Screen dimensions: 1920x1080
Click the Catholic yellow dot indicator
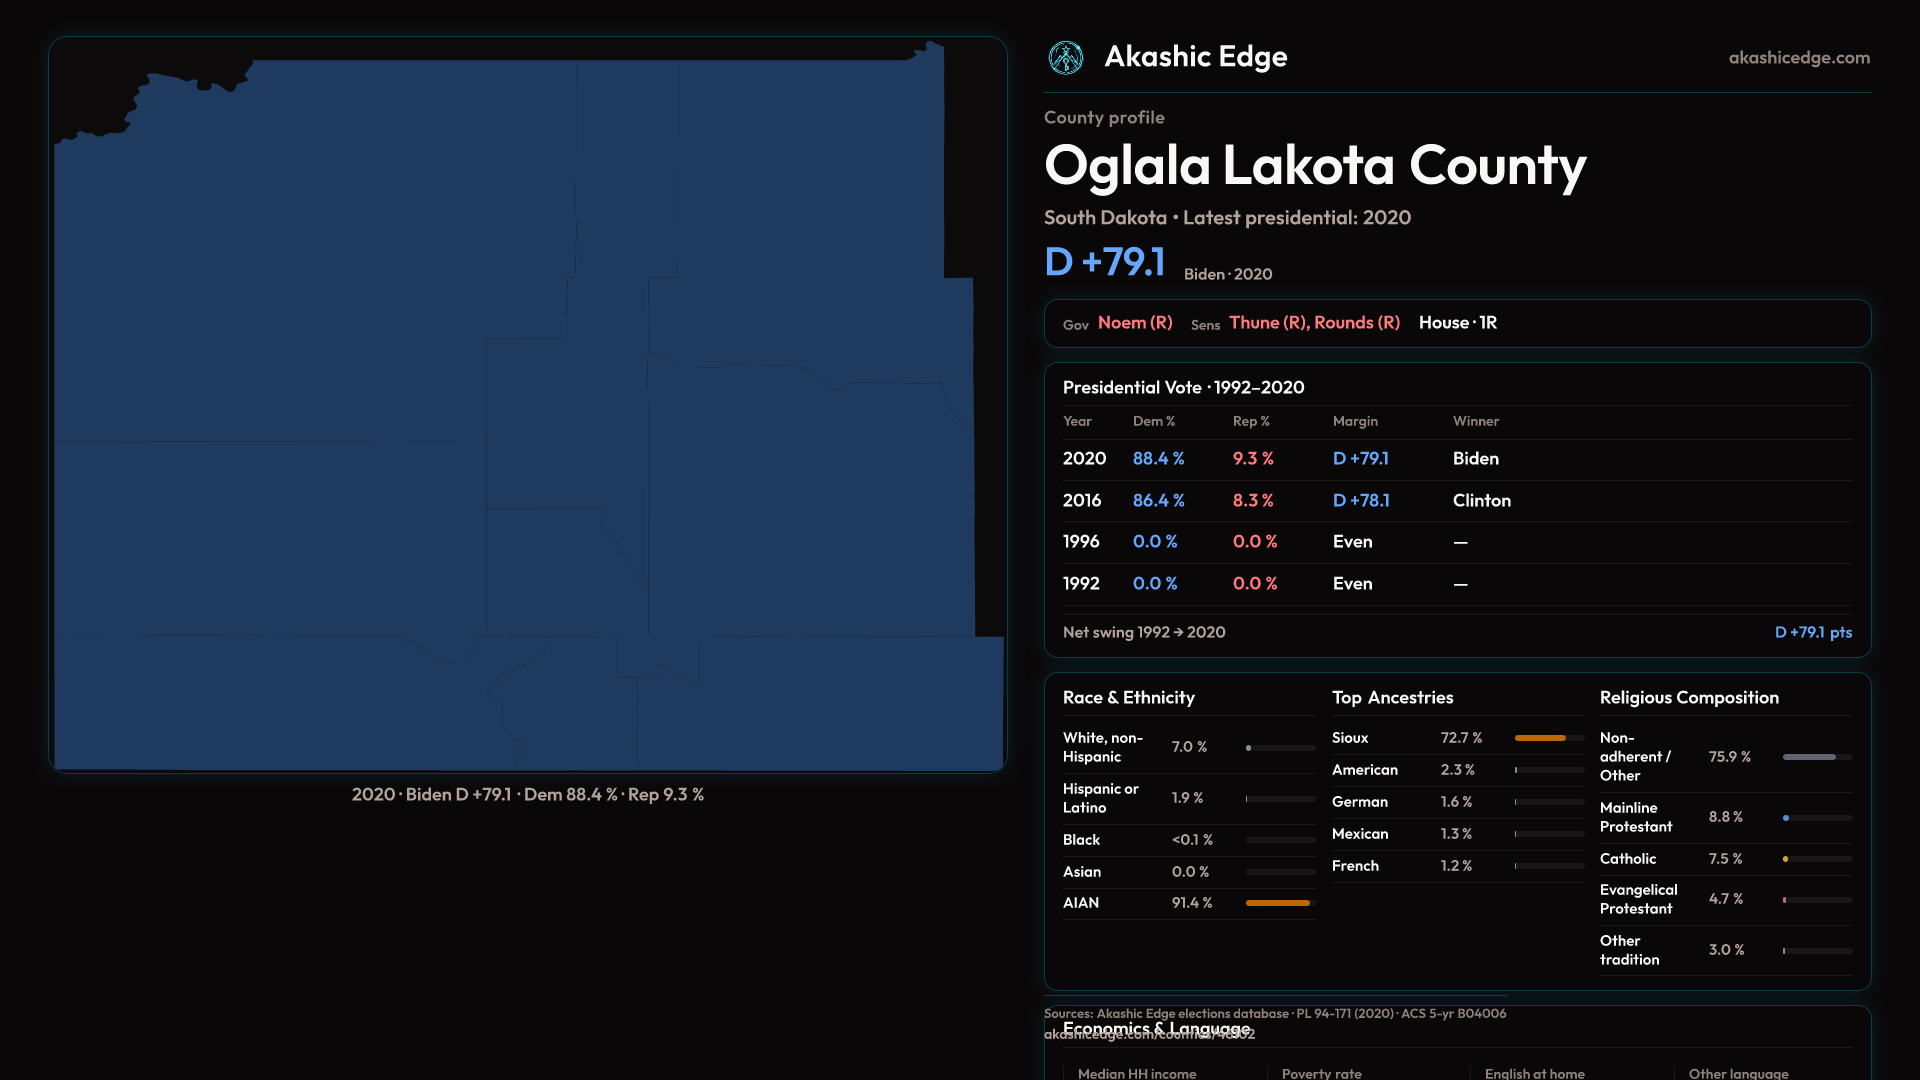click(x=1786, y=859)
